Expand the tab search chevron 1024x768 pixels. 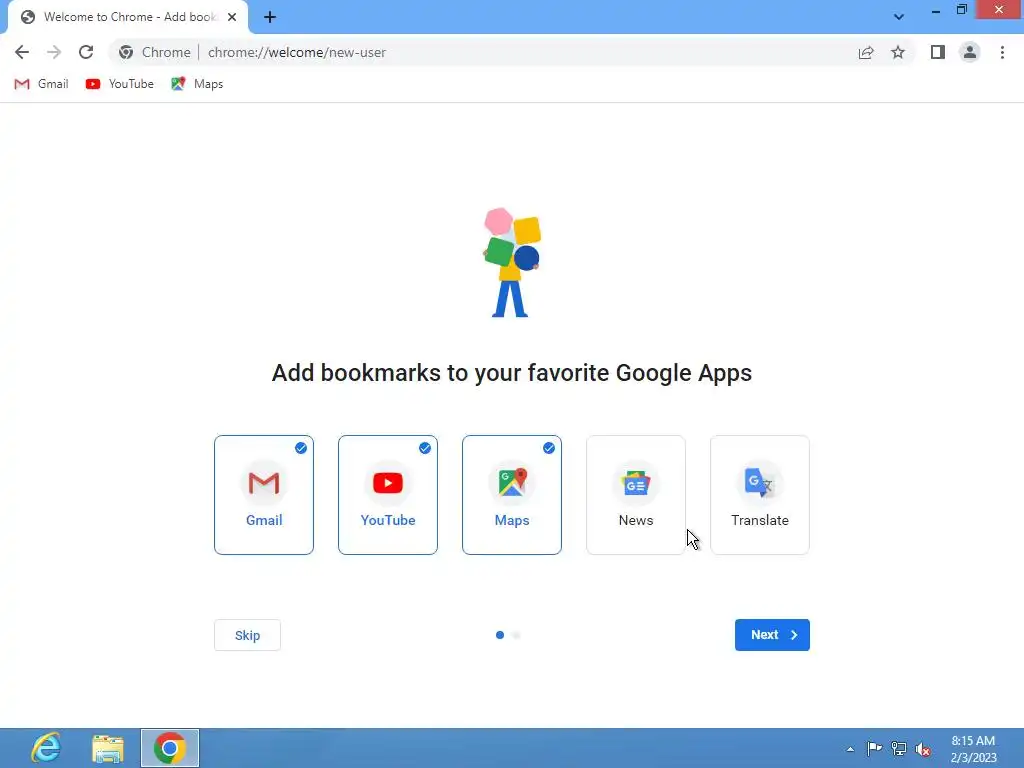tap(899, 17)
